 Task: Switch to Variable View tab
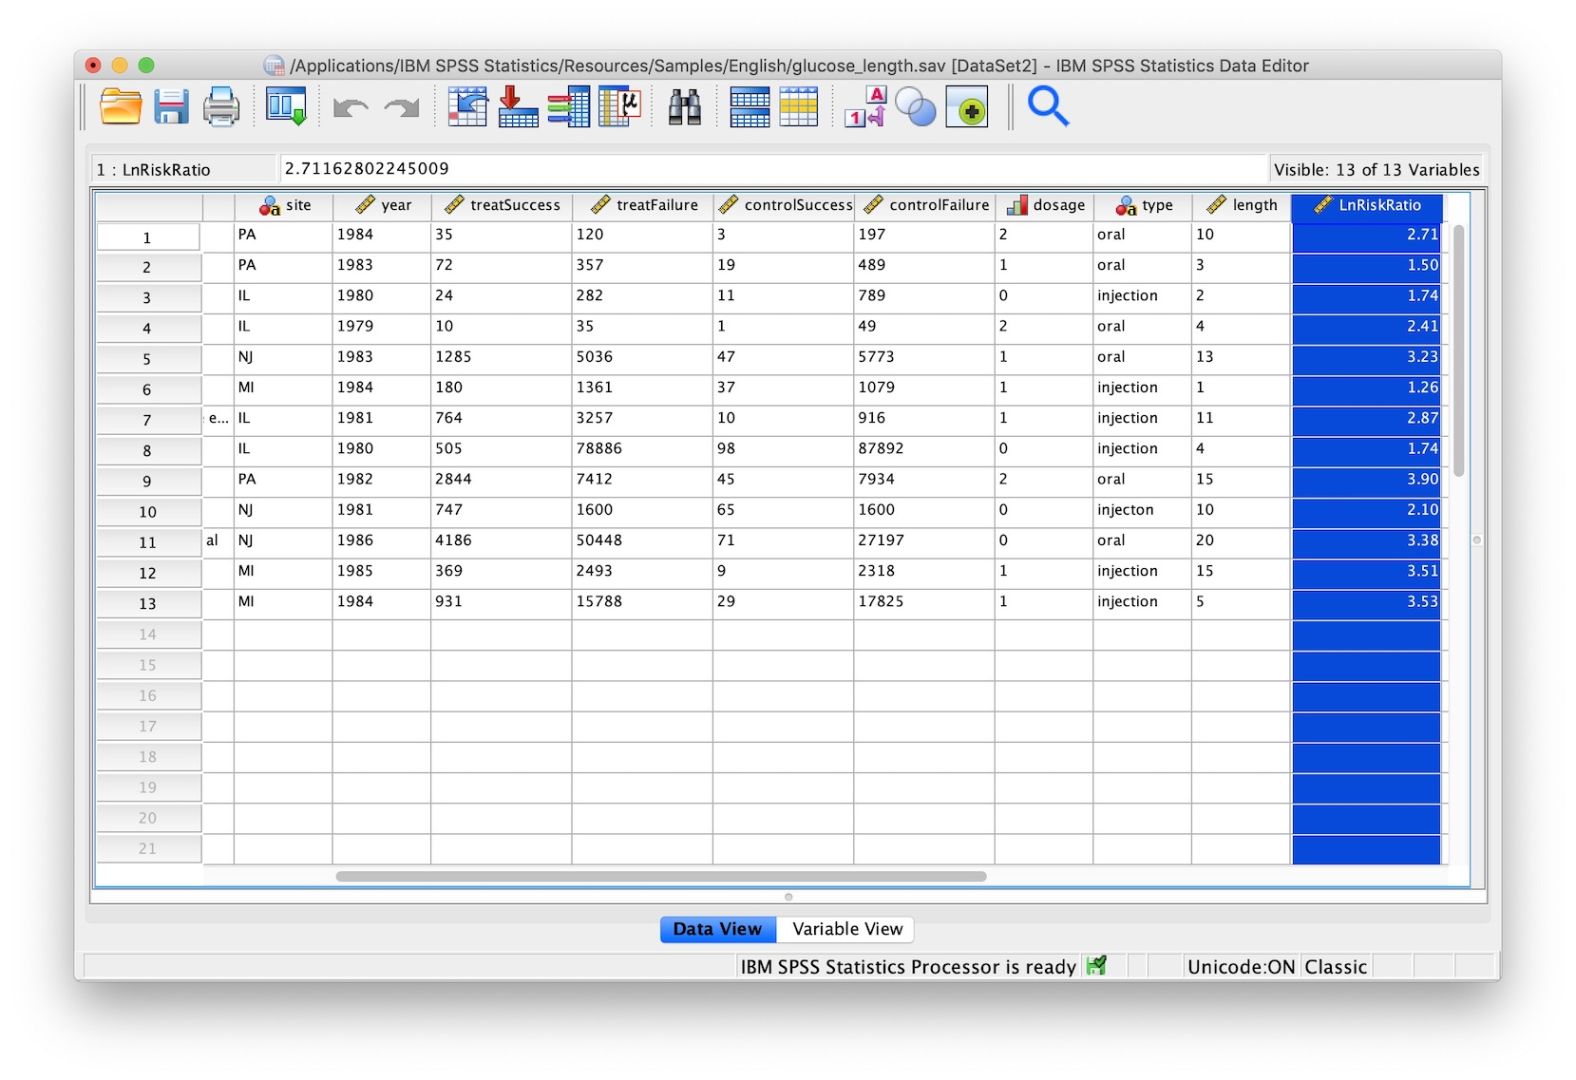pyautogui.click(x=847, y=929)
